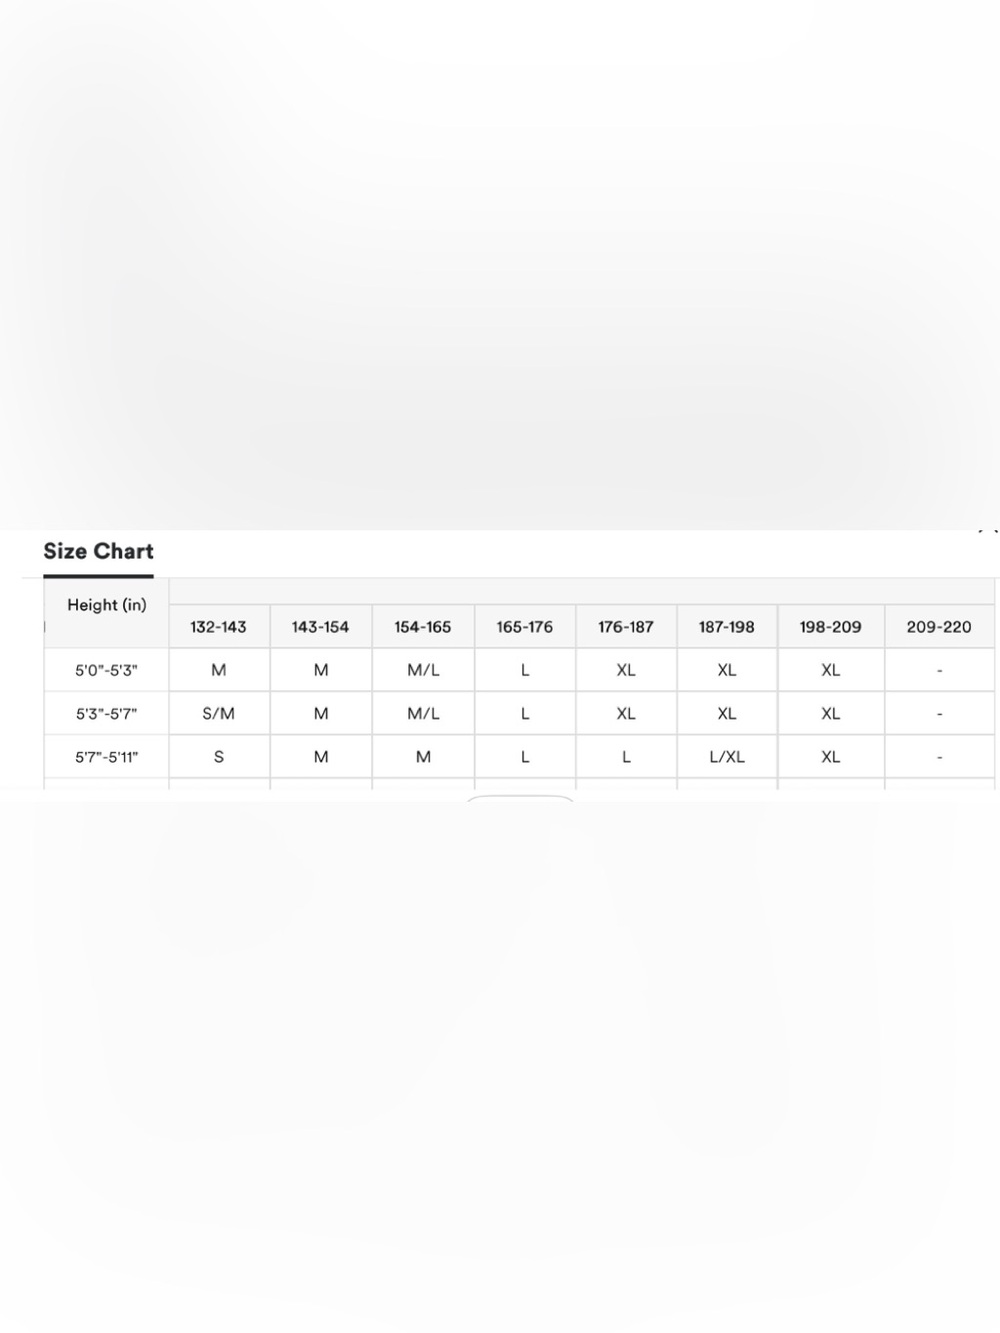This screenshot has width=1000, height=1333.
Task: Click the 5'3"-5'7" height row label
Action: [x=107, y=714]
